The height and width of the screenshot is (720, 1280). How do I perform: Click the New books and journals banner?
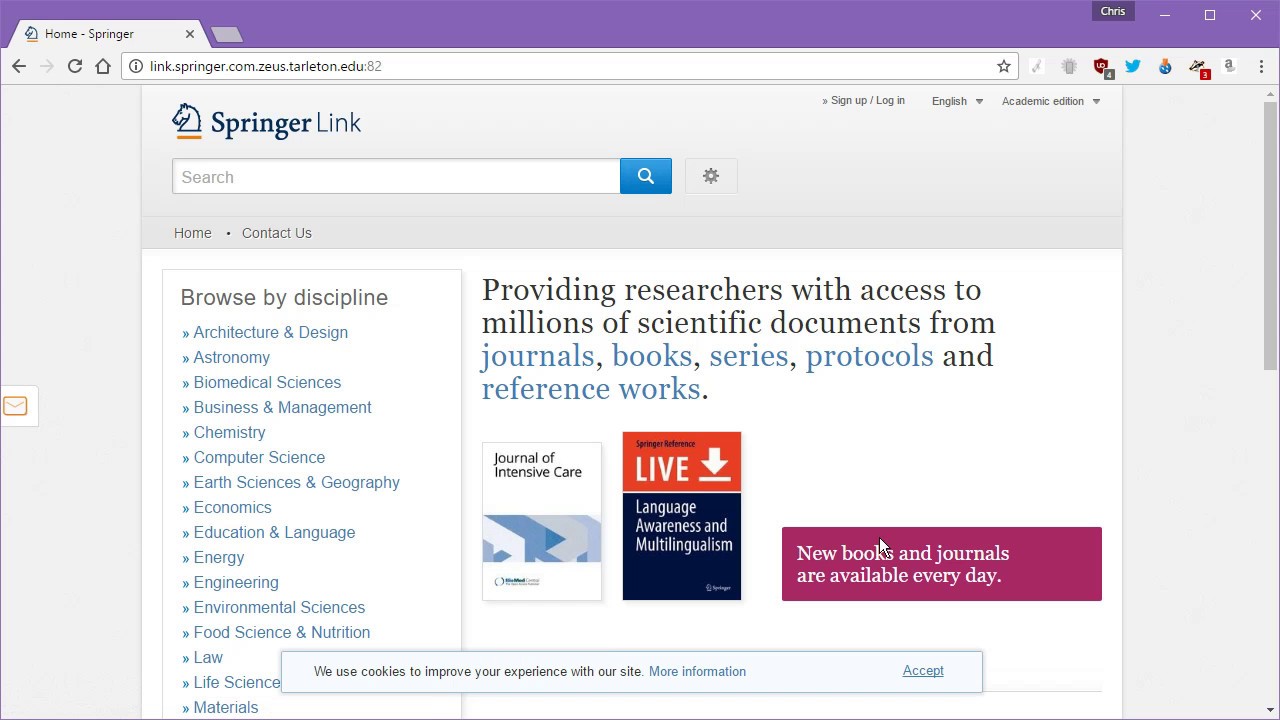point(942,564)
